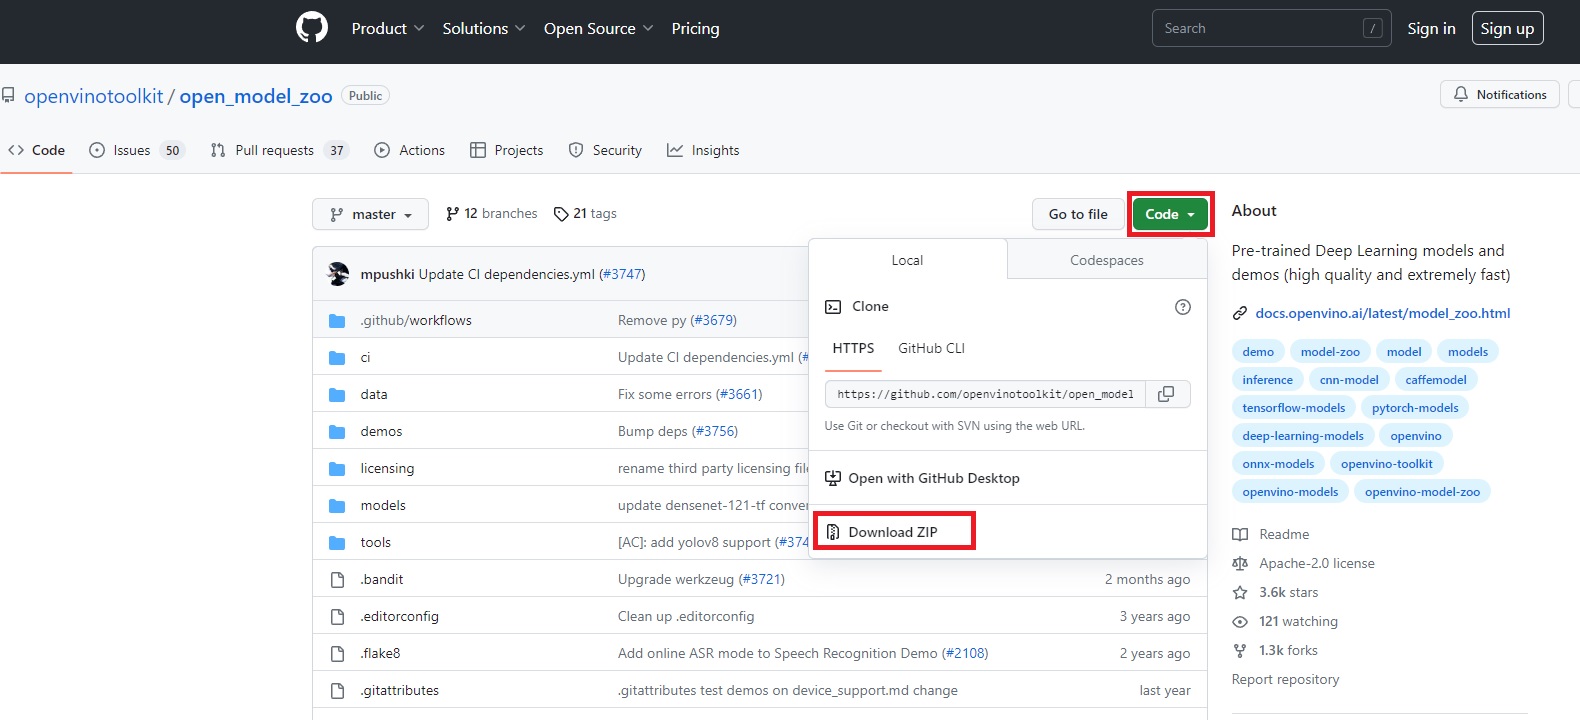Open the demos folder icon
The image size is (1580, 720).
337,431
